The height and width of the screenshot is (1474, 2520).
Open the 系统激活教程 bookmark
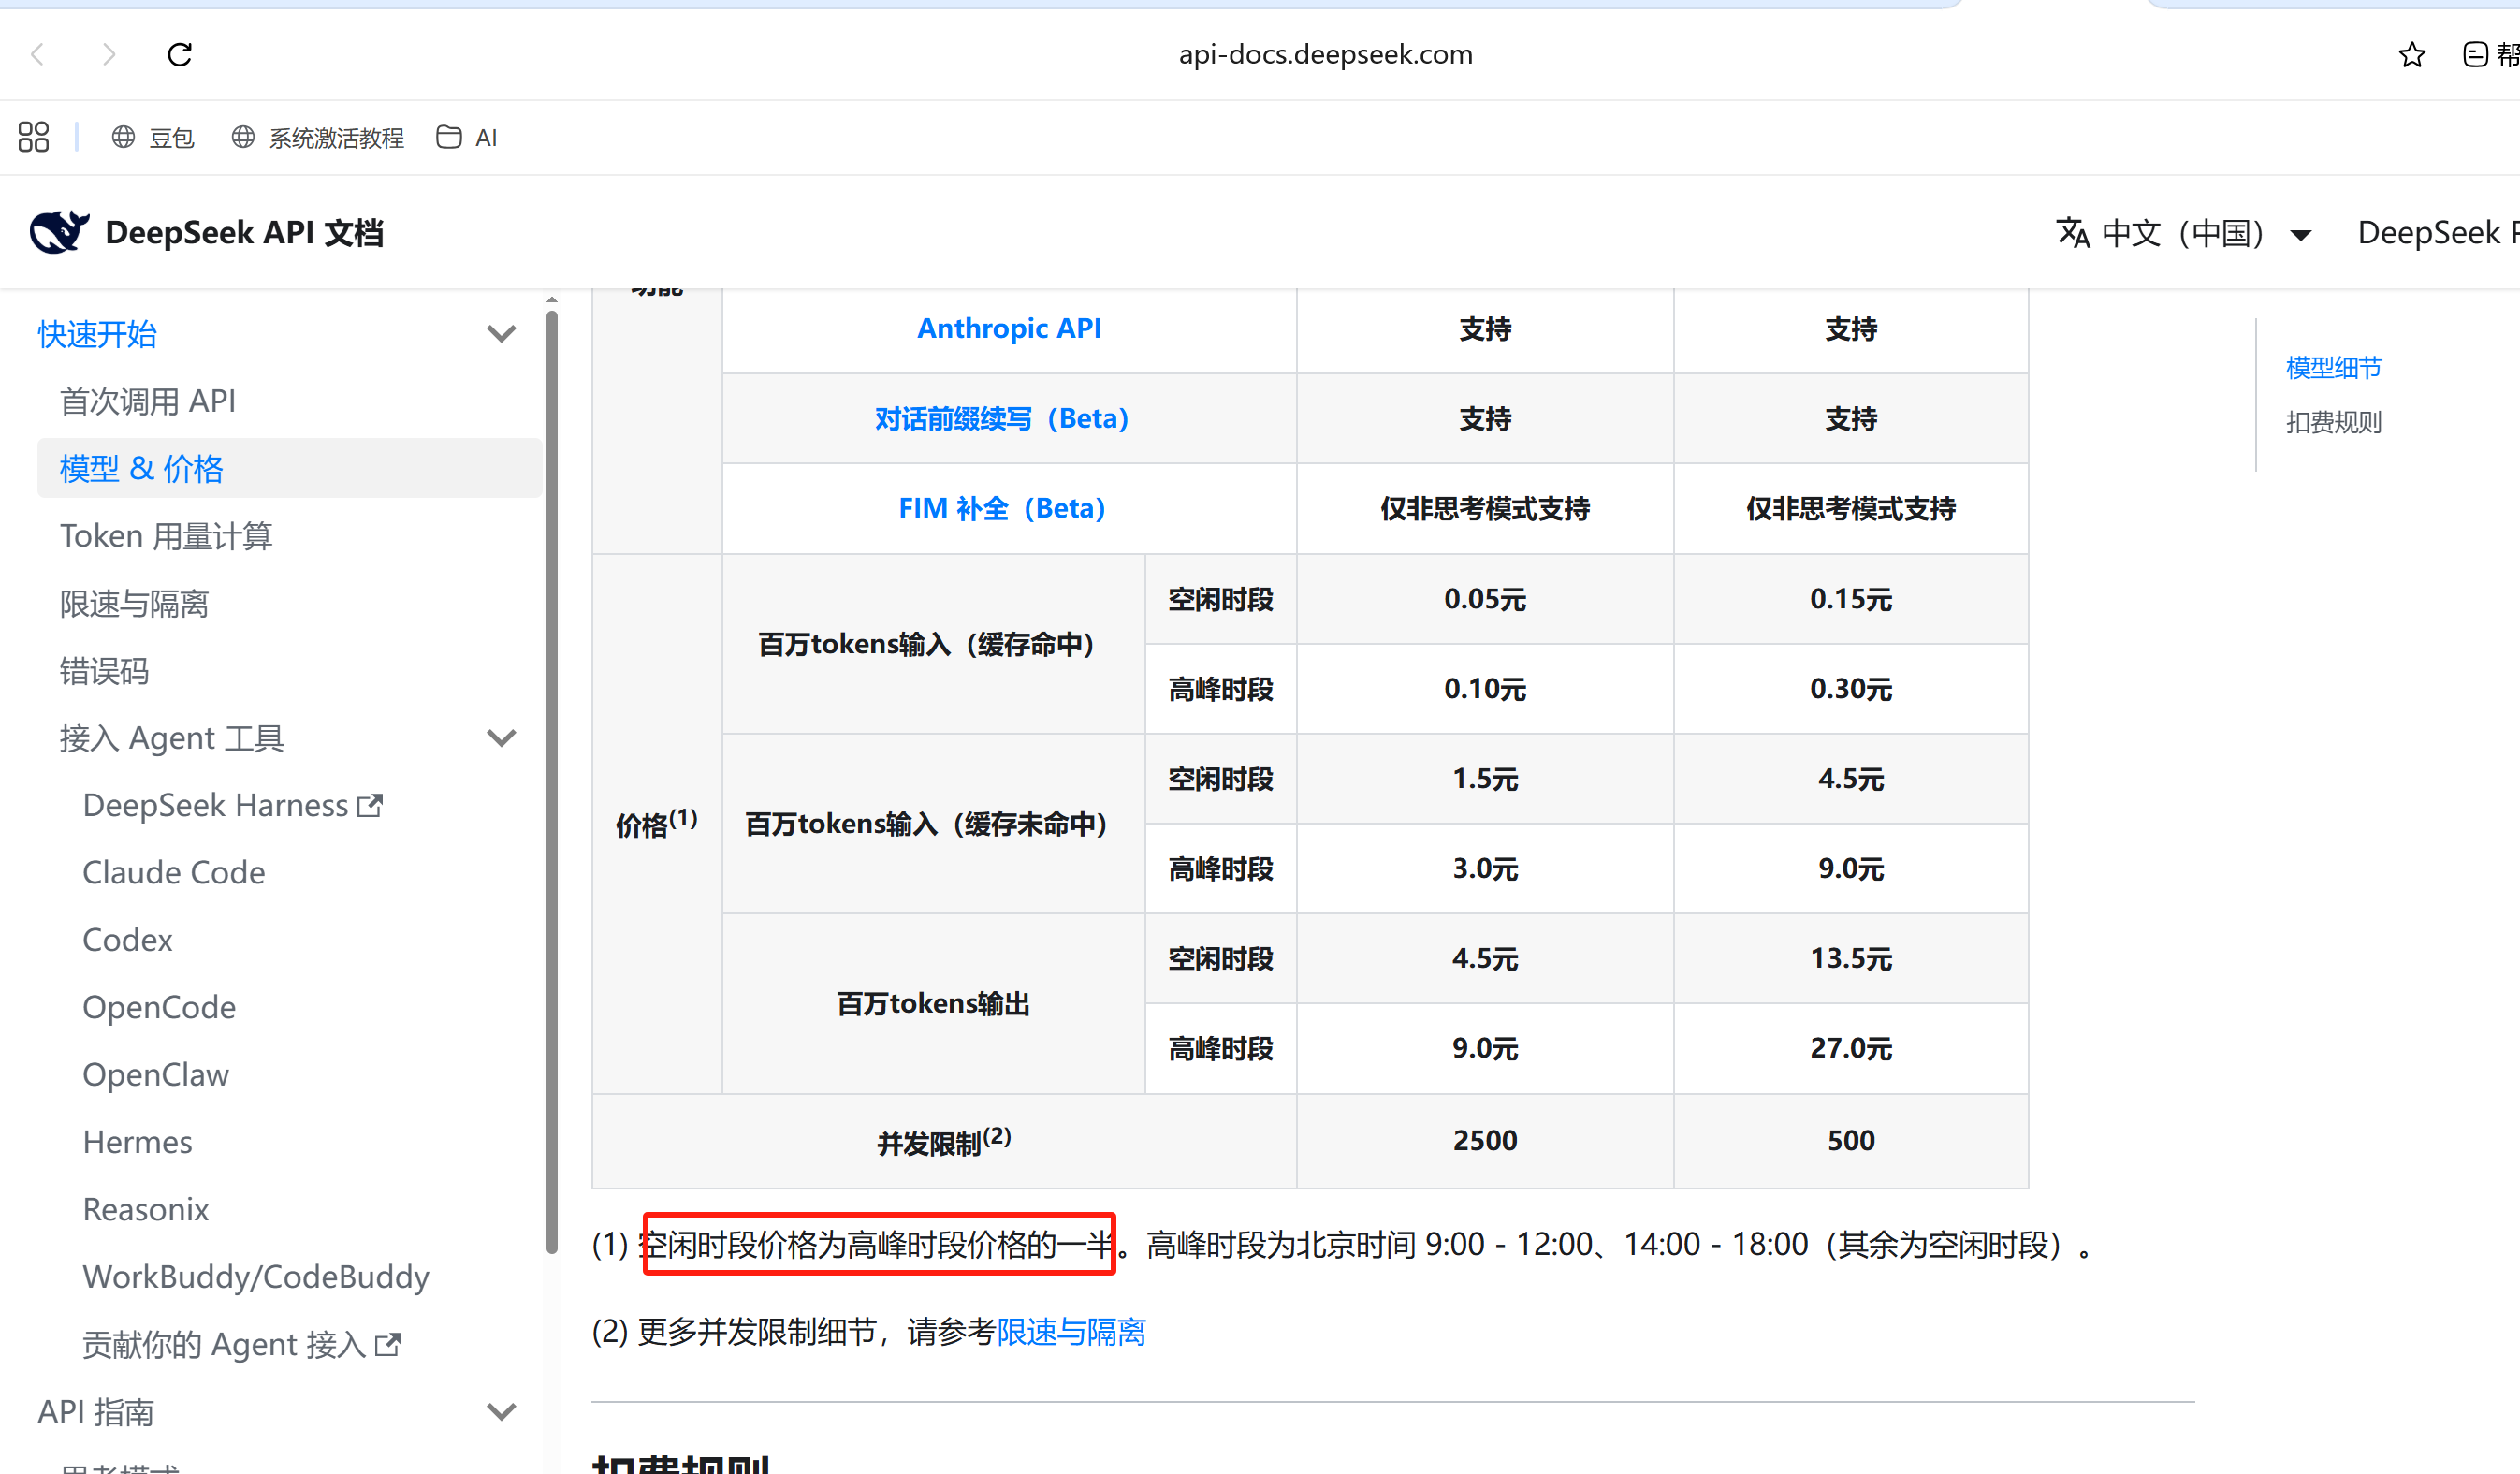coord(317,137)
